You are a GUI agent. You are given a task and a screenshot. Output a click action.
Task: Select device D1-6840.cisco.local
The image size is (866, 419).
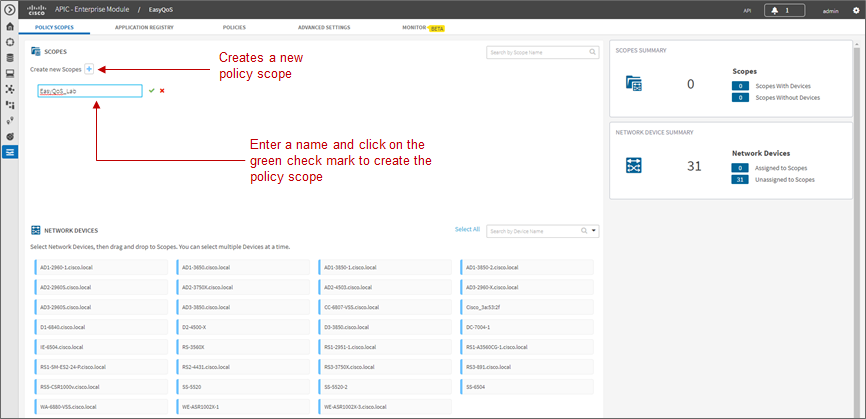tap(101, 327)
